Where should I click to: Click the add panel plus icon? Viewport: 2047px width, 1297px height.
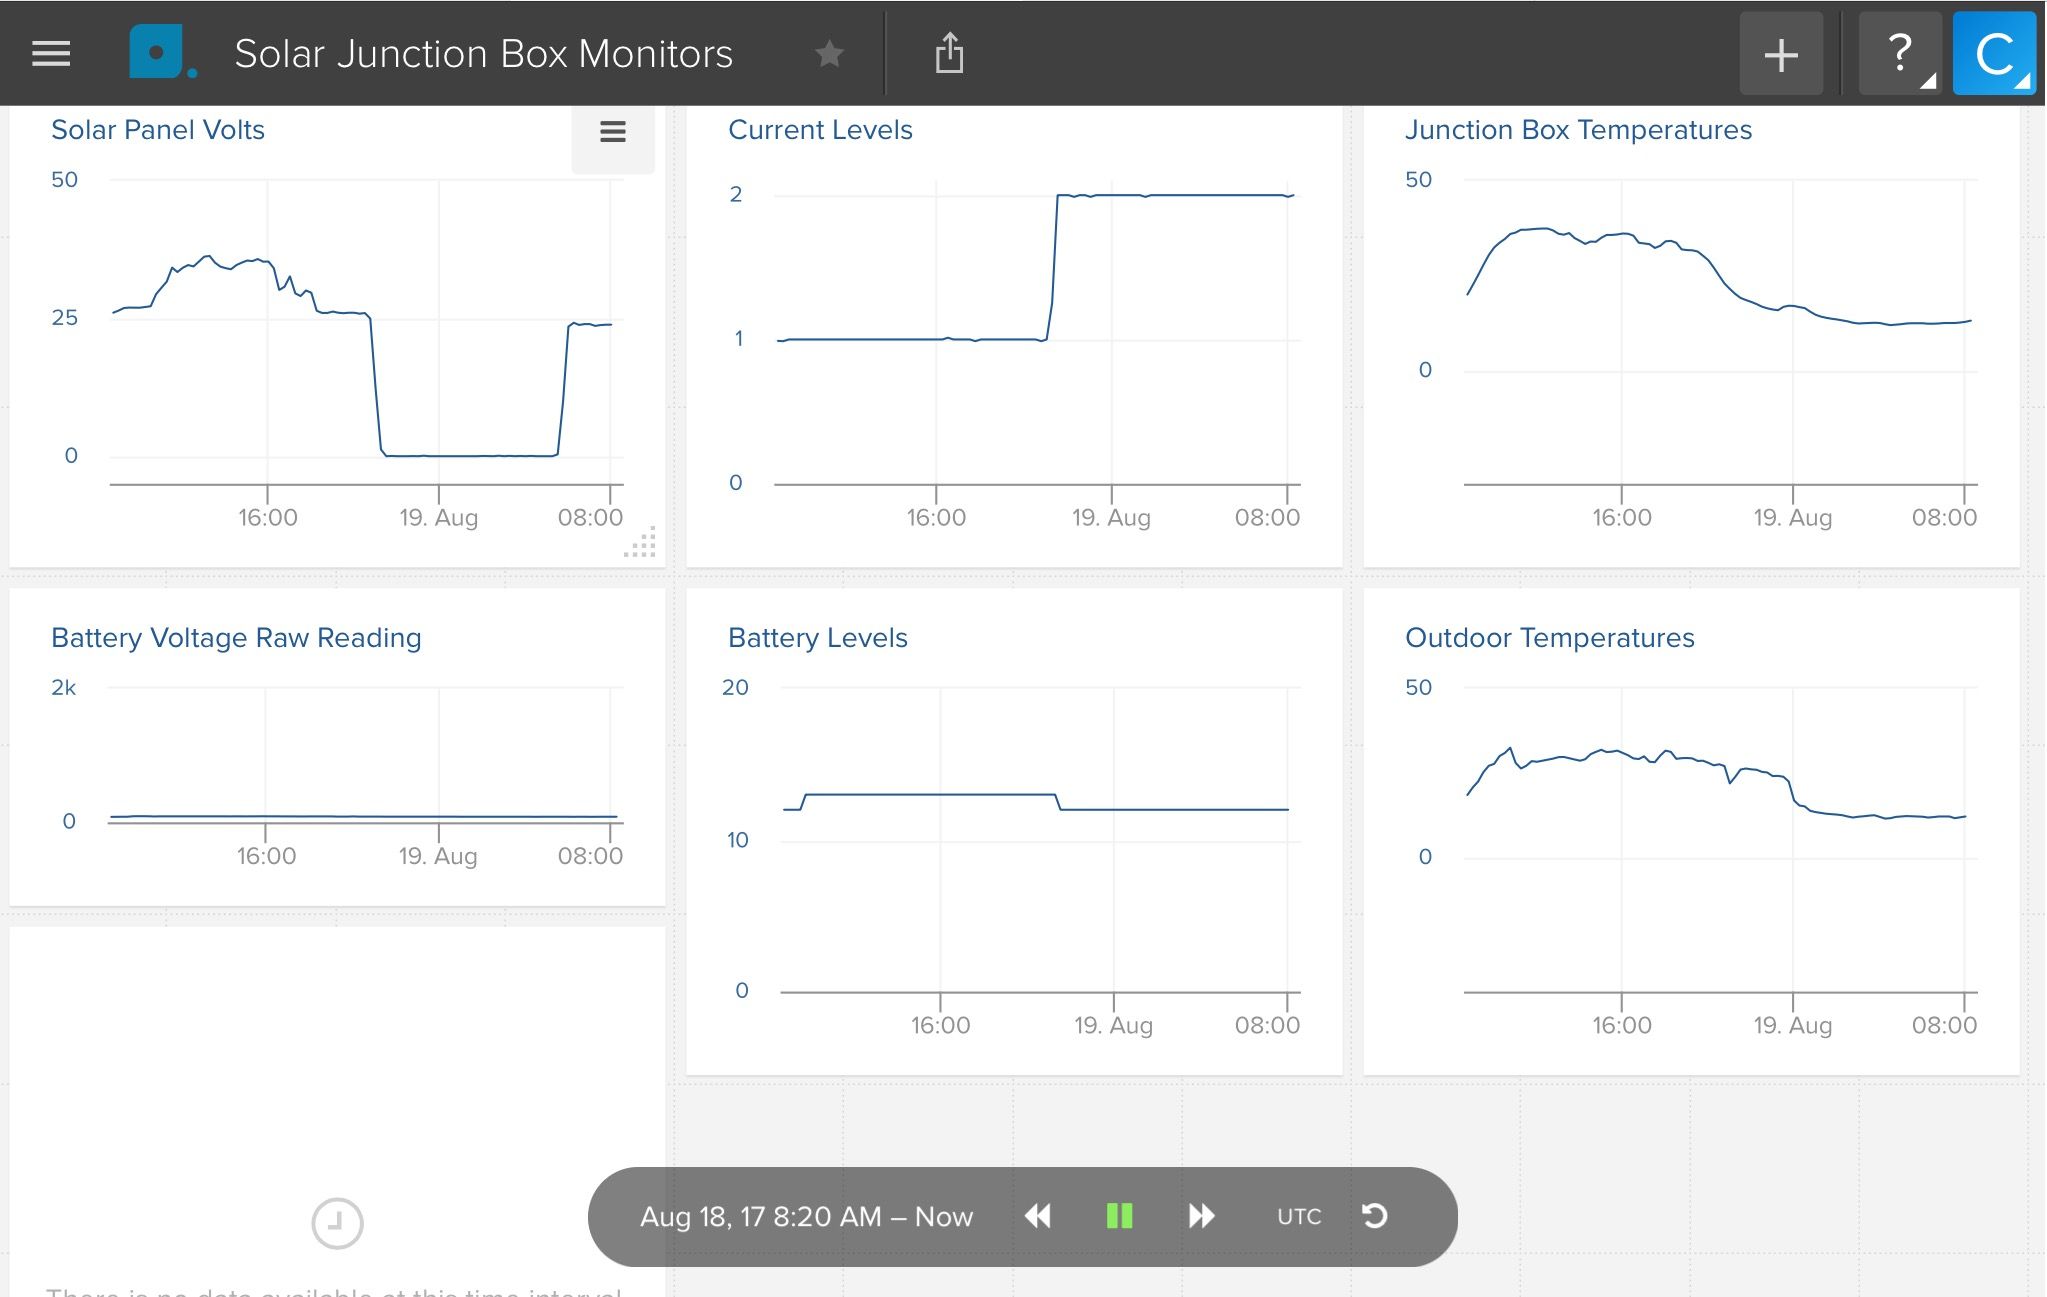tap(1780, 52)
